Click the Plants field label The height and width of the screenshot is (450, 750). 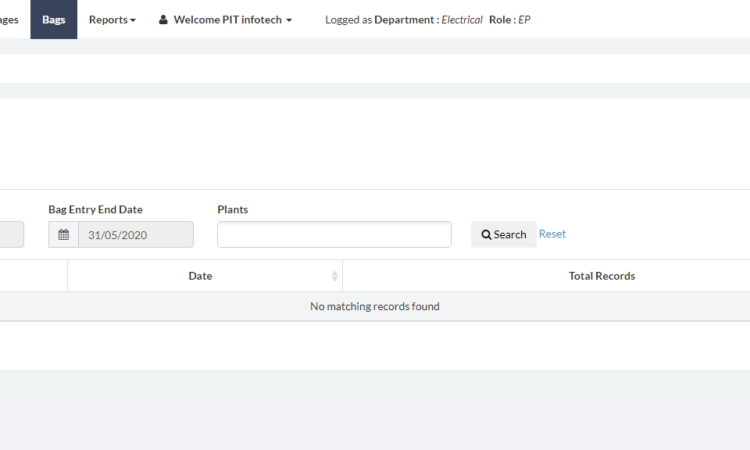pyautogui.click(x=232, y=209)
